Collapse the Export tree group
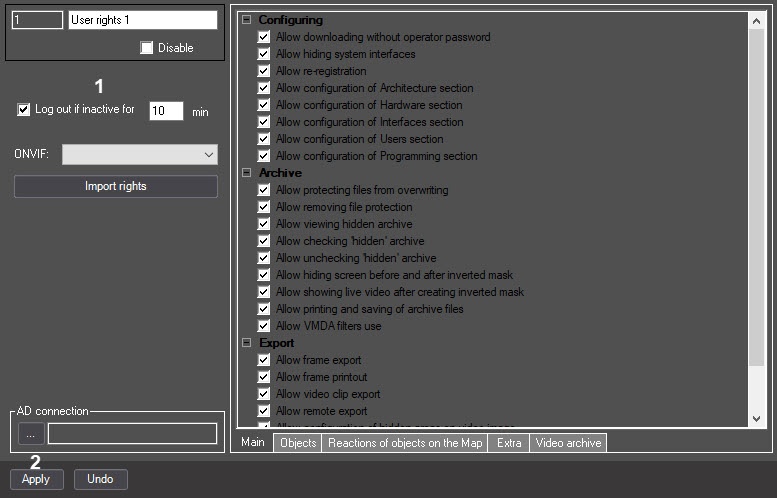 (x=246, y=342)
